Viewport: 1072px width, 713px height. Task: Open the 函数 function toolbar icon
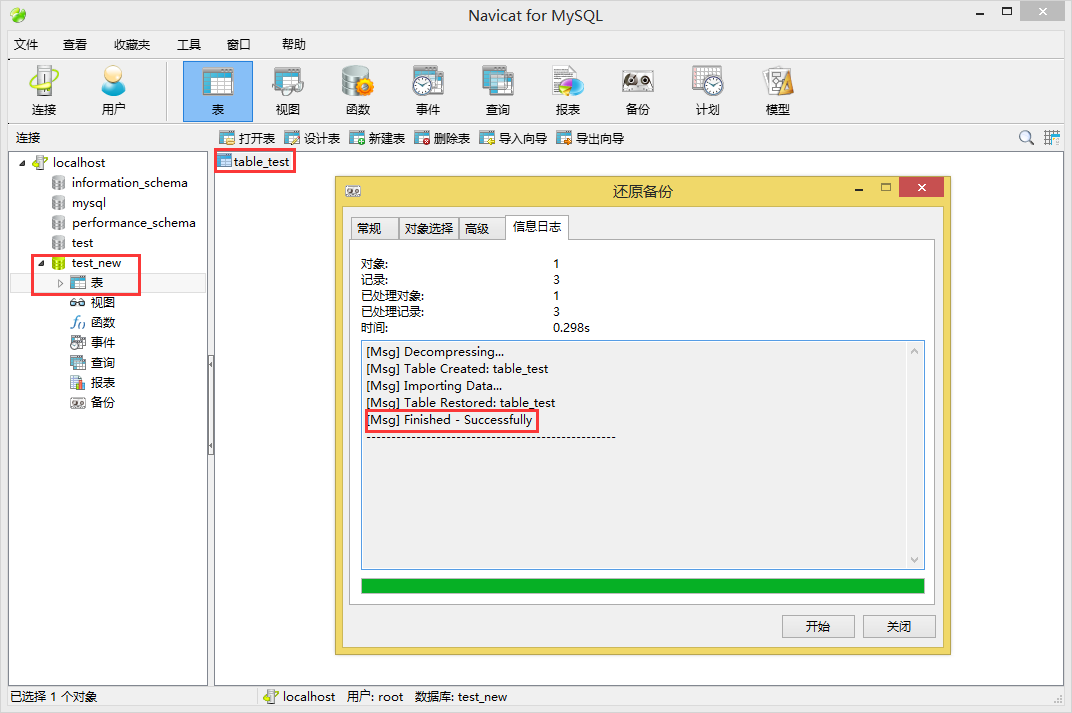[358, 91]
